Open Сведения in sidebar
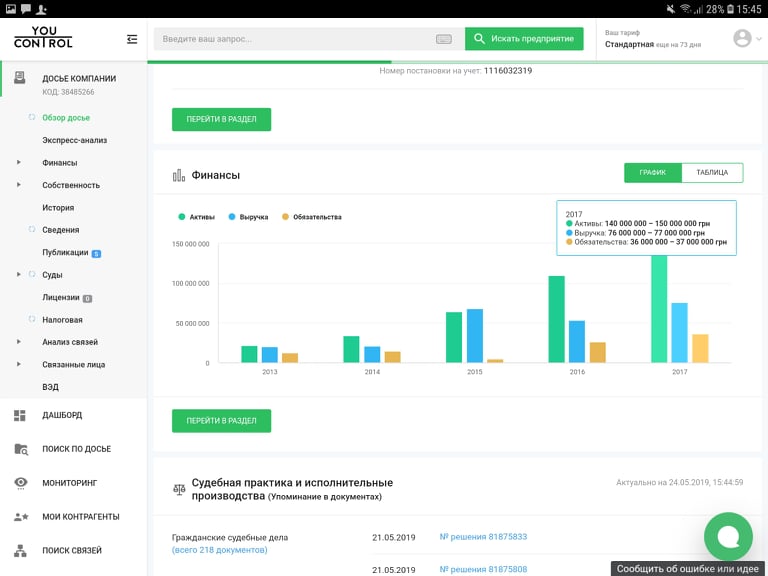768x576 pixels. (x=61, y=230)
